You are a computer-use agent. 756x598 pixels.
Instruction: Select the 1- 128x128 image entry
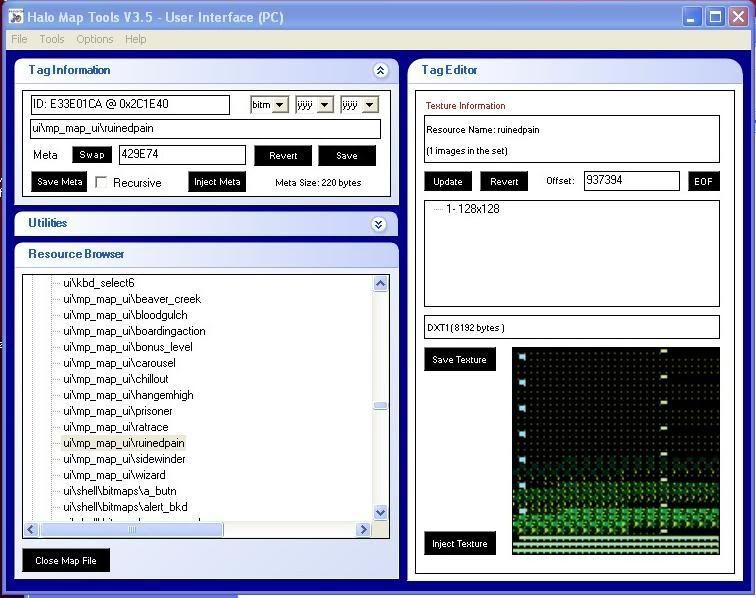(472, 209)
